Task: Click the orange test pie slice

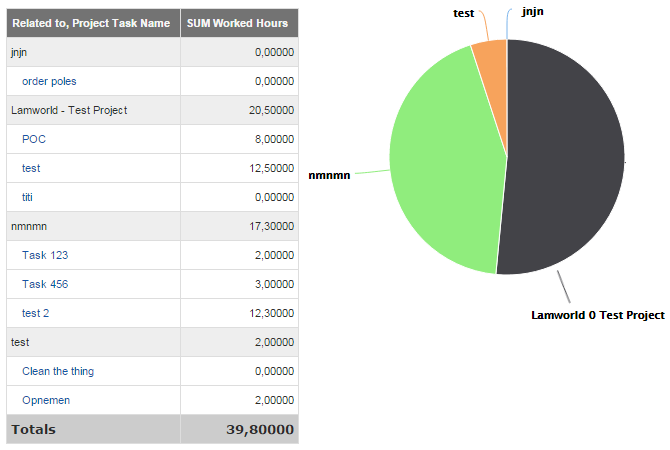Action: coord(491,58)
